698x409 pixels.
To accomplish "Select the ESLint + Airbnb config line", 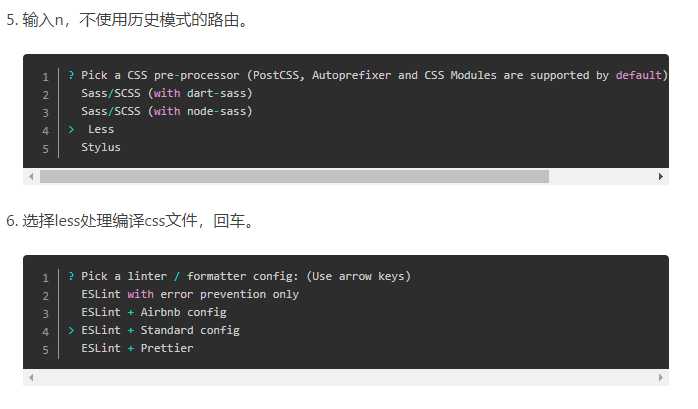I will click(154, 312).
